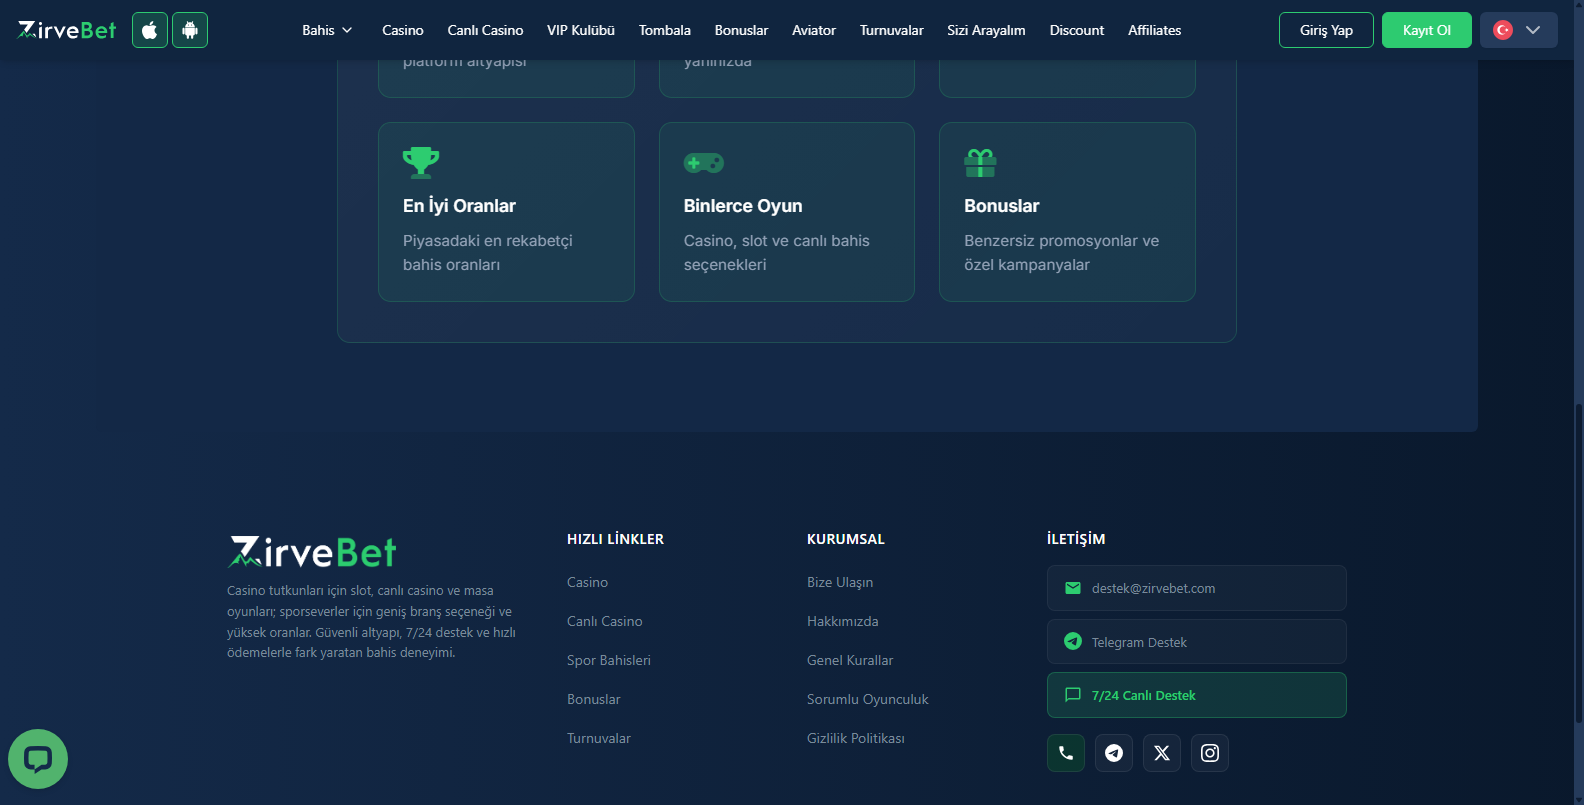Image resolution: width=1584 pixels, height=805 pixels.
Task: Open Genel Kurallar link
Action: (x=850, y=660)
